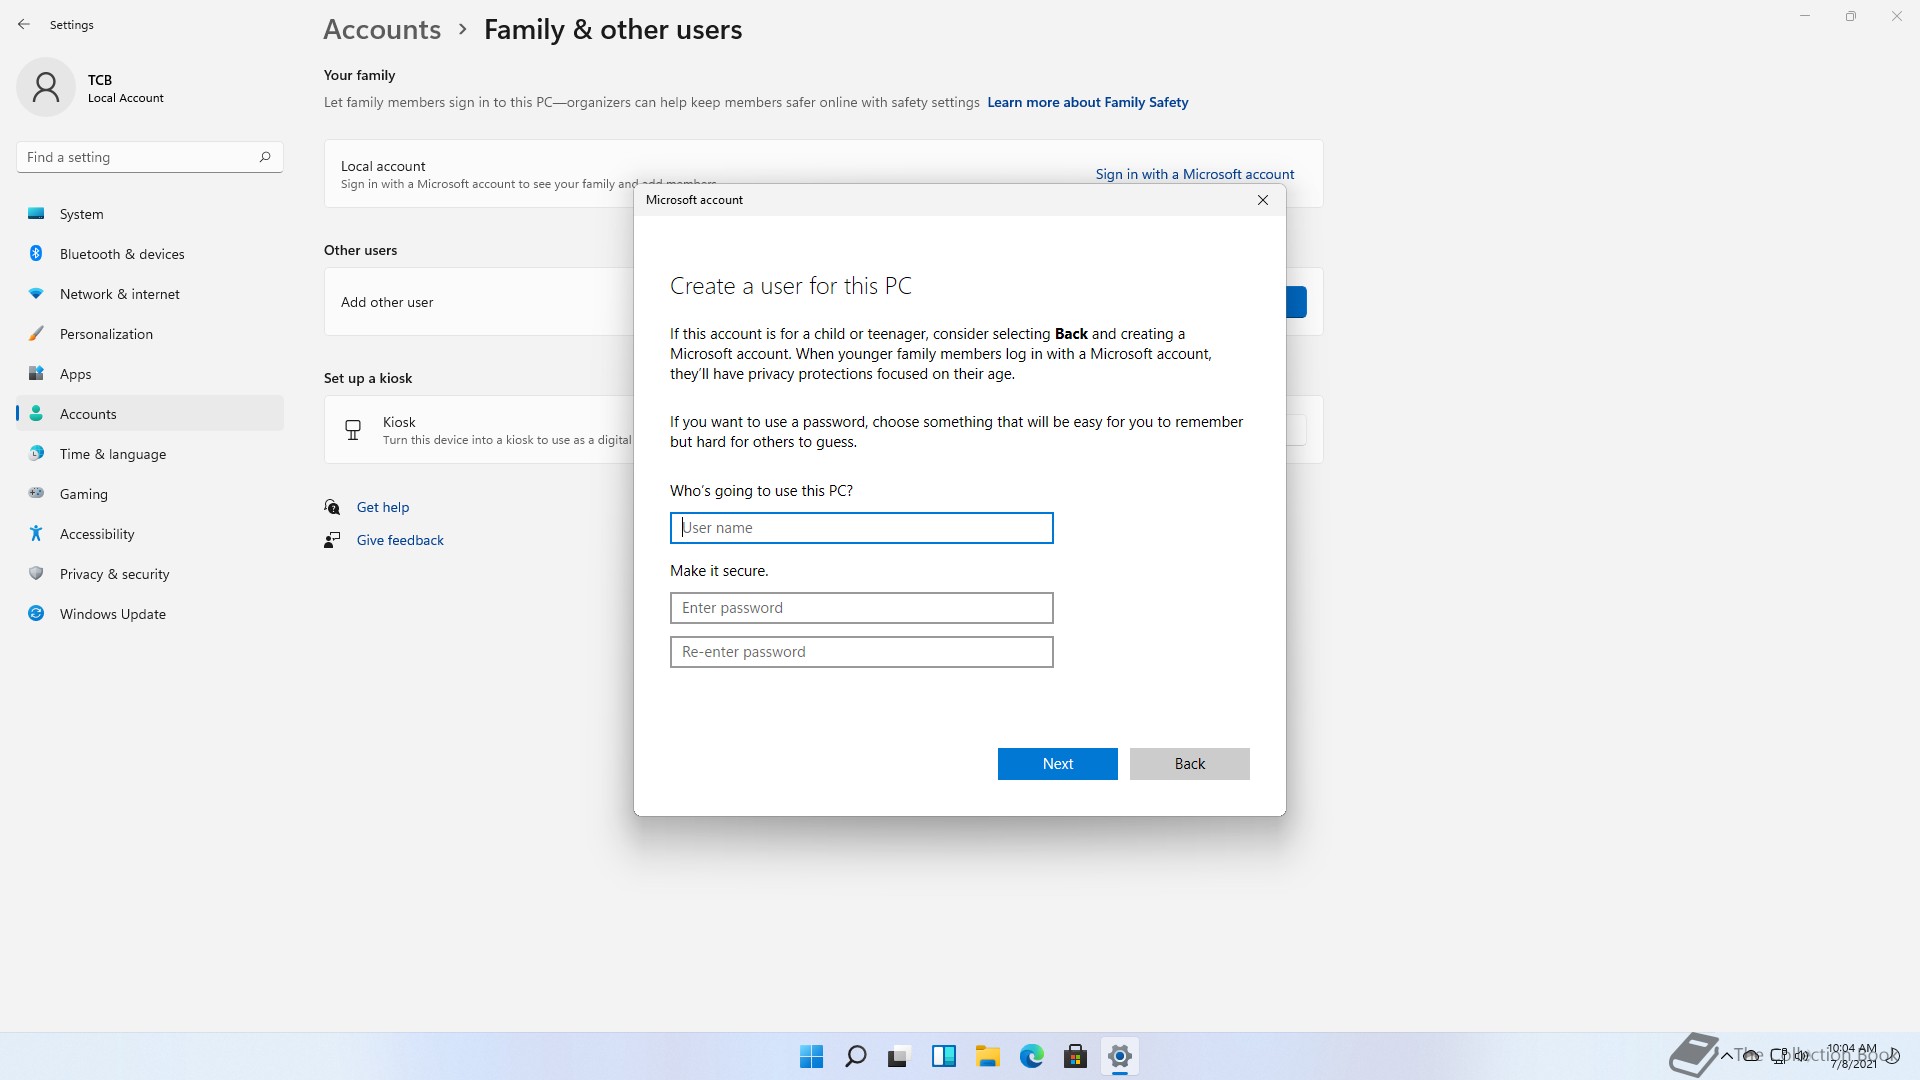Click the Personalization brush icon
The width and height of the screenshot is (1920, 1080).
coord(36,334)
